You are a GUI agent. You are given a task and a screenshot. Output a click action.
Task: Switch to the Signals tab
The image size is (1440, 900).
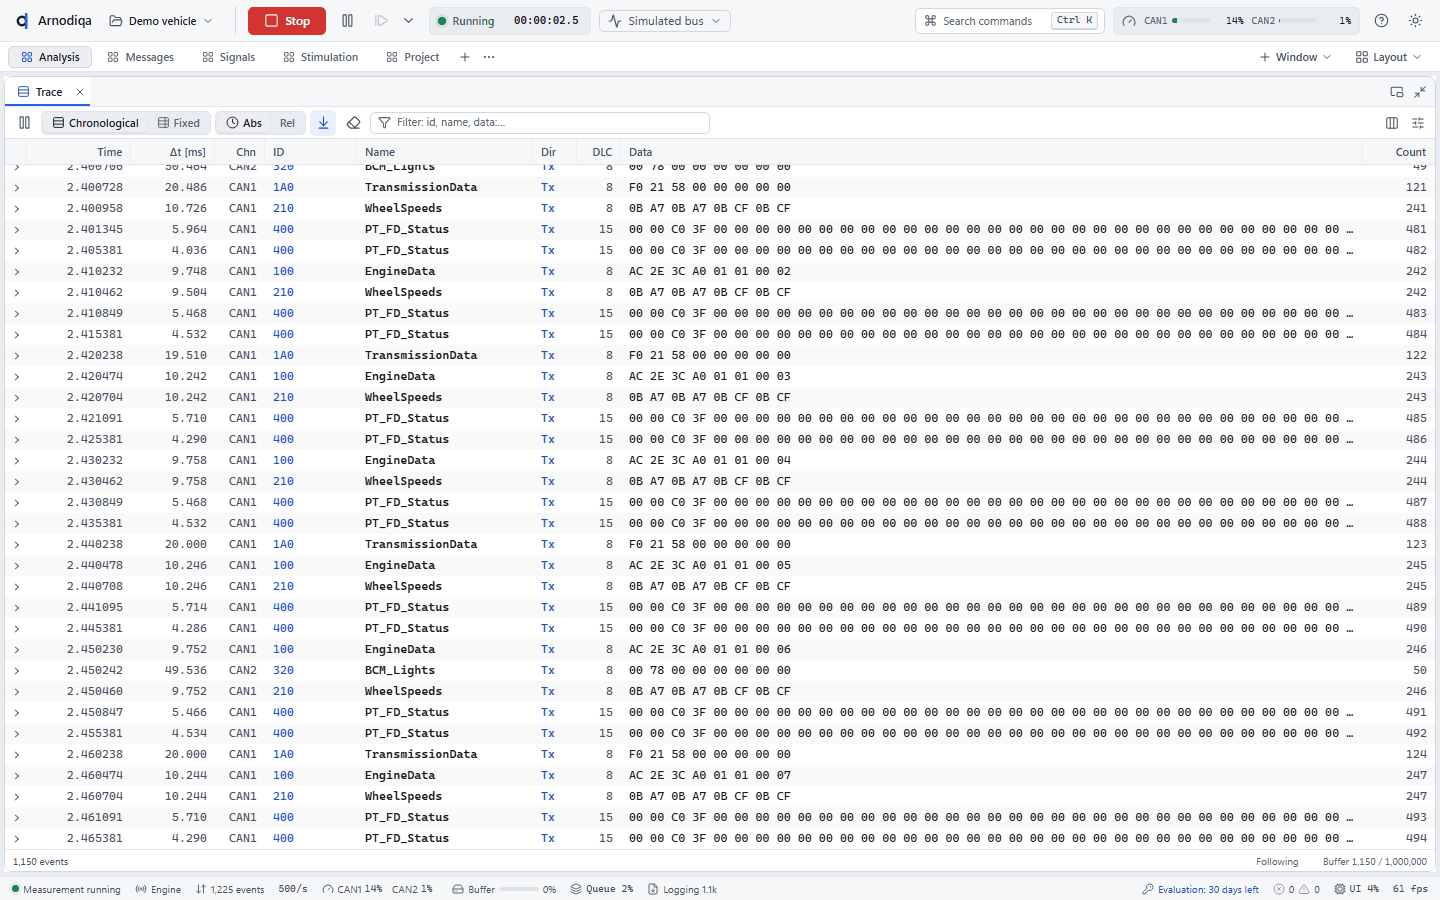pyautogui.click(x=229, y=57)
